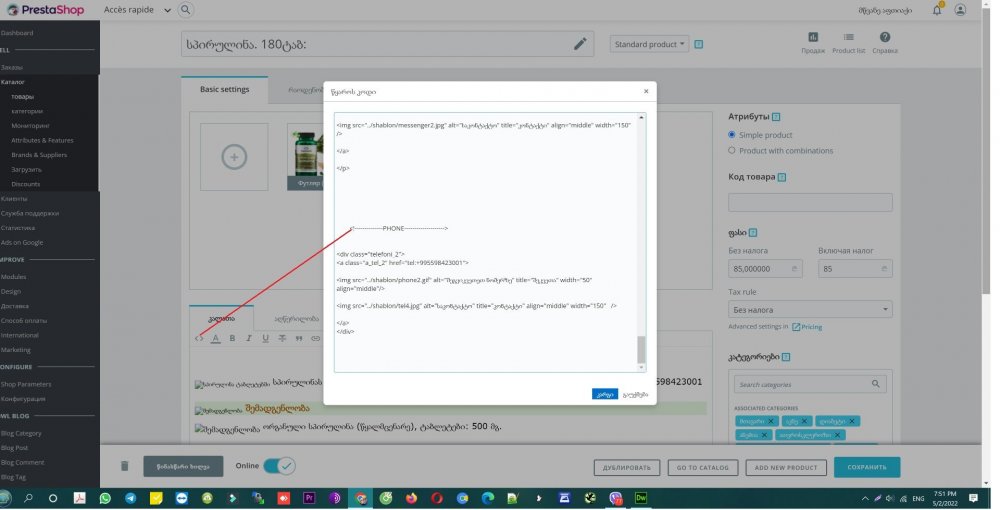Viewport: 1000px width, 510px height.
Task: Open WhatsApp from the taskbar
Action: (x=105, y=499)
